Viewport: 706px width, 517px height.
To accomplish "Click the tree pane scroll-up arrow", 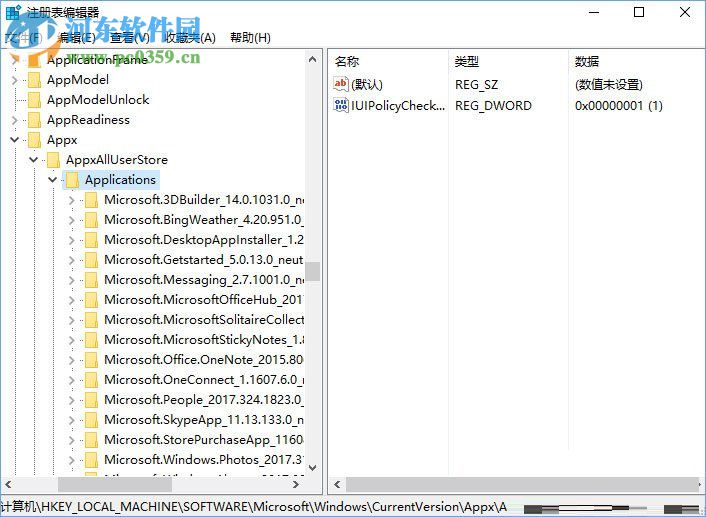I will pos(312,59).
